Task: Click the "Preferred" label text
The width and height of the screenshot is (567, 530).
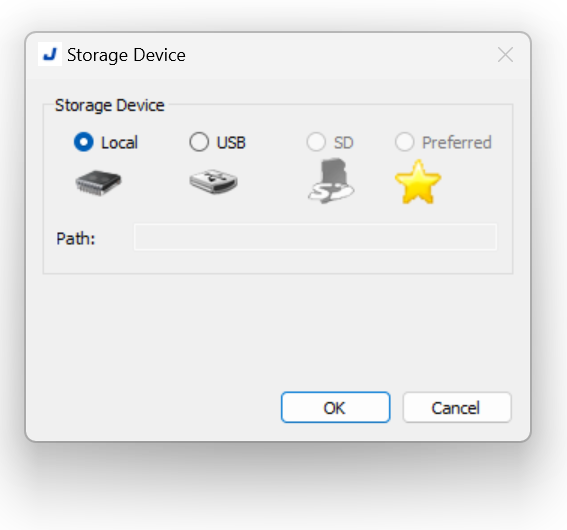Action: pos(457,142)
